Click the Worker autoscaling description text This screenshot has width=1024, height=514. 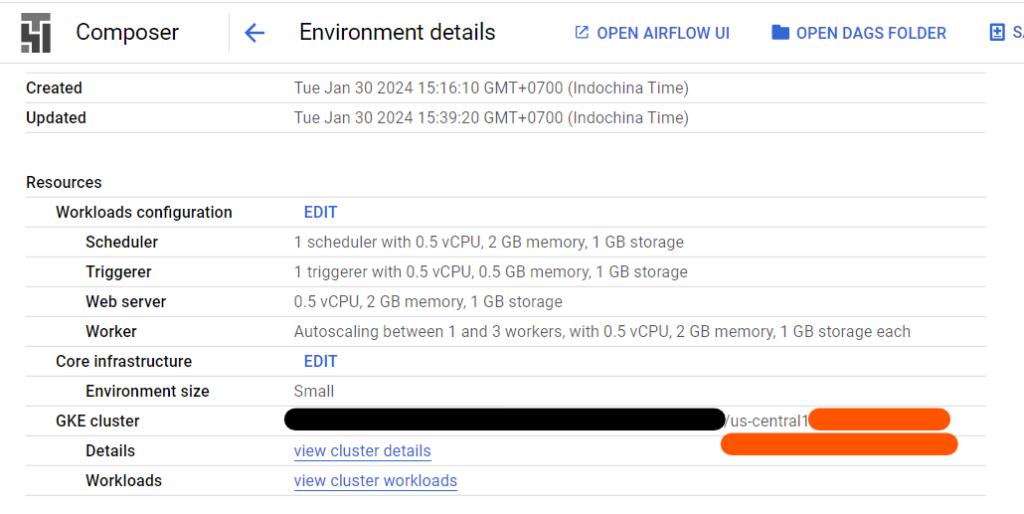(x=602, y=332)
